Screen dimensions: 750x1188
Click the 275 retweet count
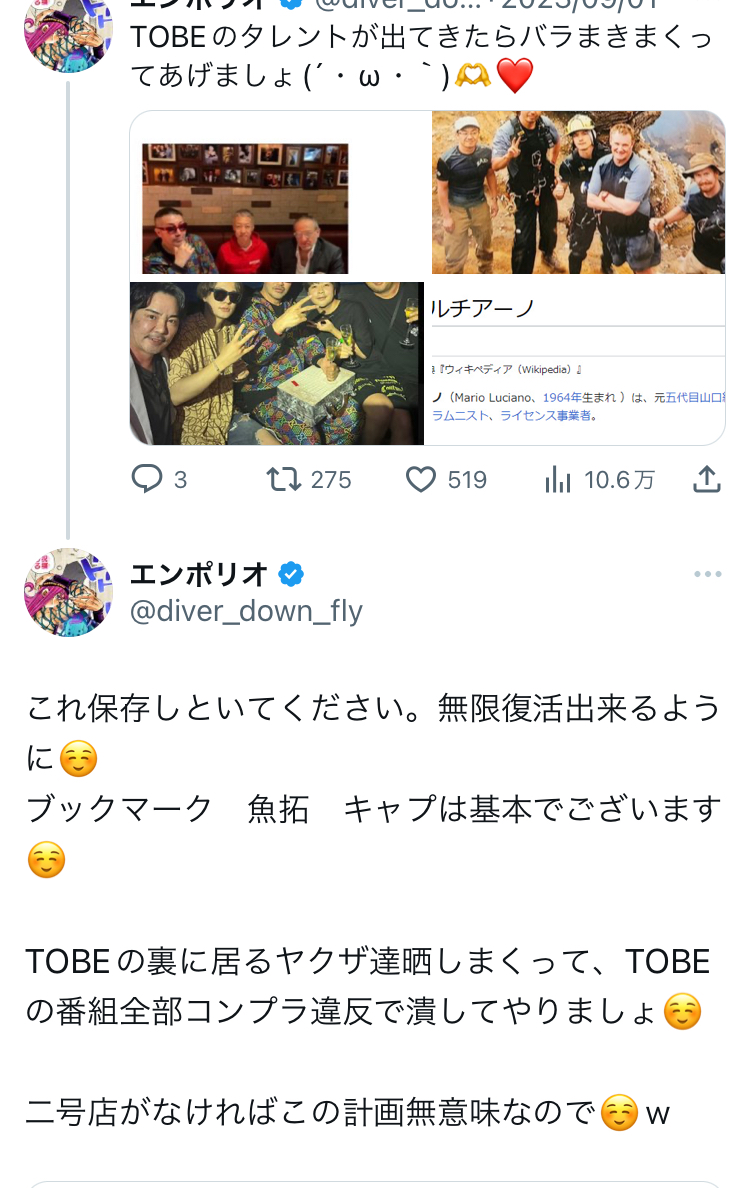pos(330,480)
